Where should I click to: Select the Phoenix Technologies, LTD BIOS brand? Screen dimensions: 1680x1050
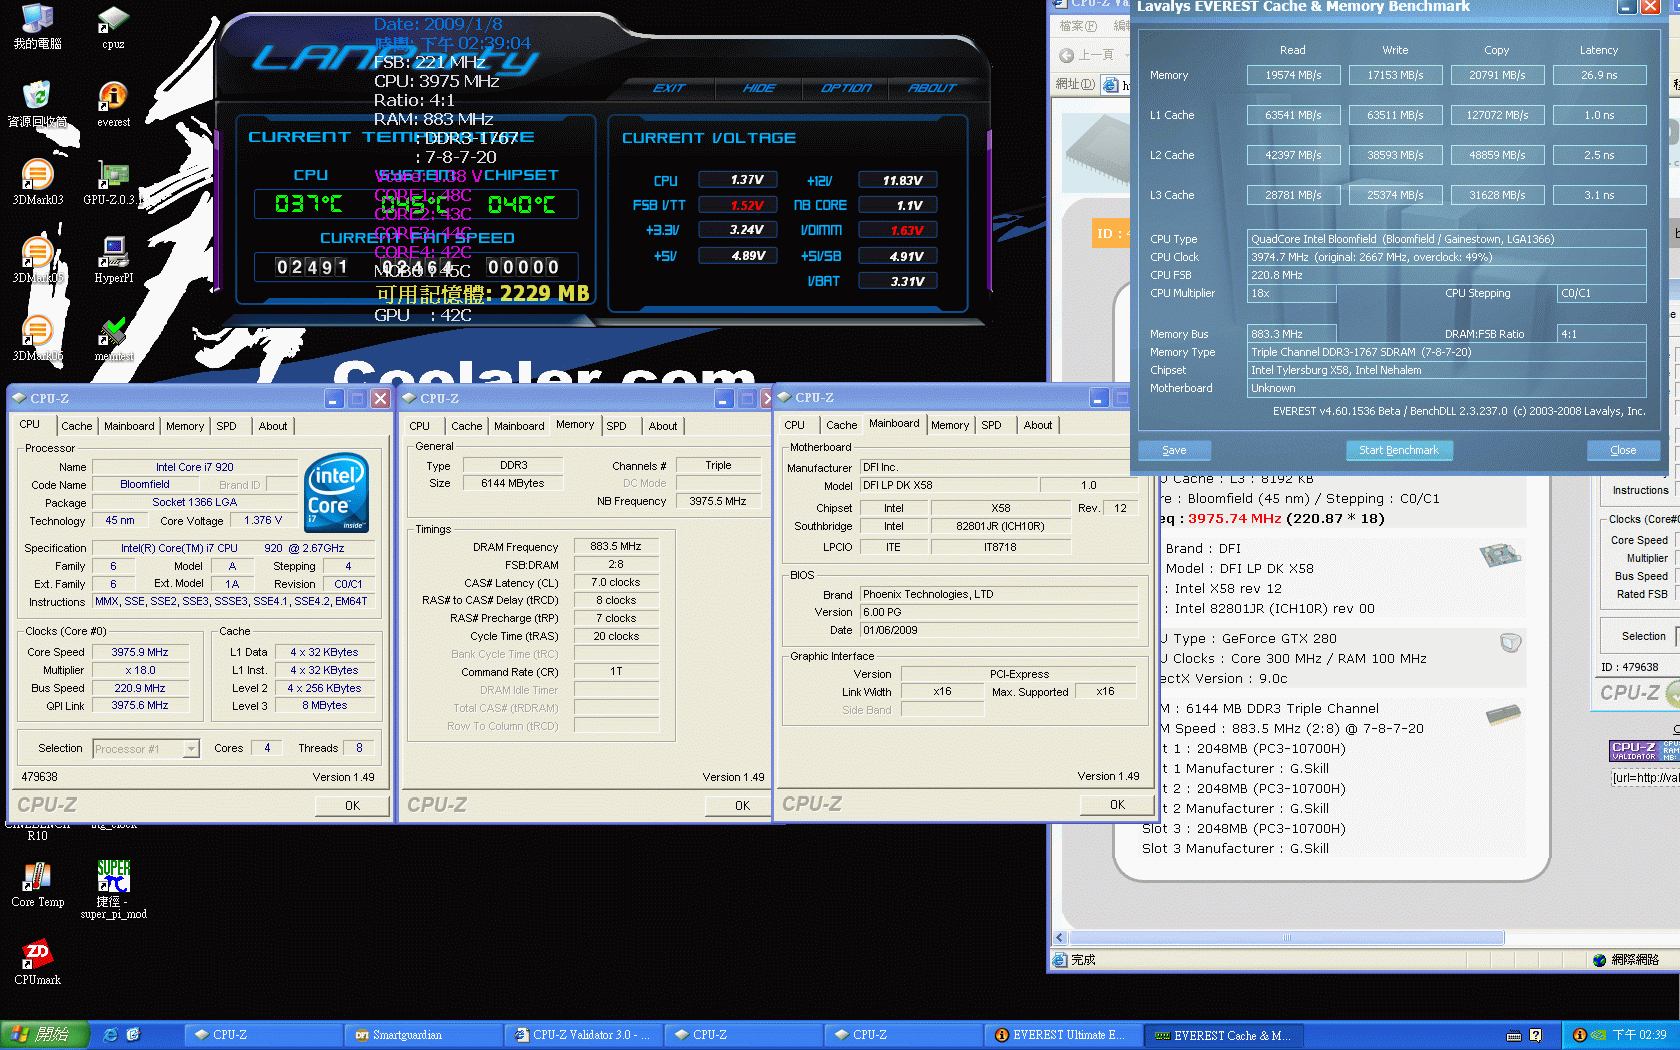click(999, 594)
